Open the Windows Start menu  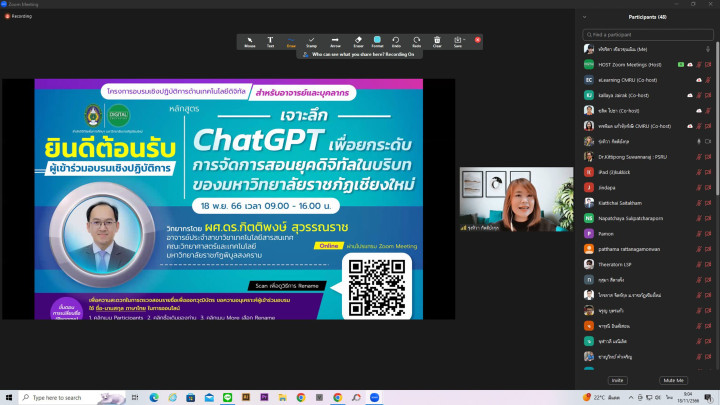(9, 398)
